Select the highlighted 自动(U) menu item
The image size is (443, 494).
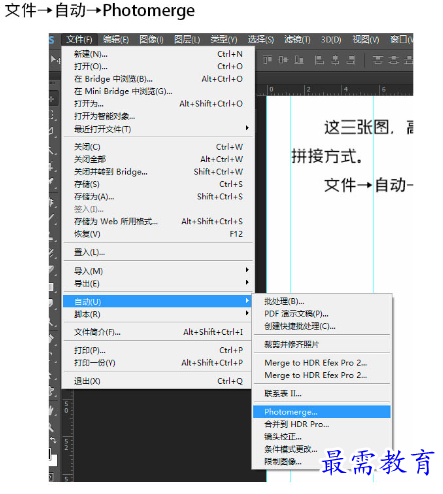157,301
